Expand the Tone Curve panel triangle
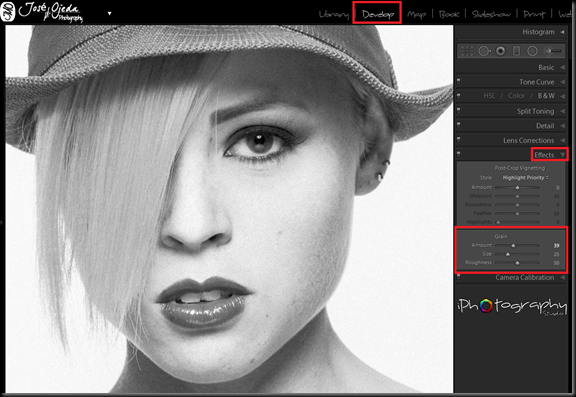Screen dimensions: 576x397 pyautogui.click(x=562, y=82)
